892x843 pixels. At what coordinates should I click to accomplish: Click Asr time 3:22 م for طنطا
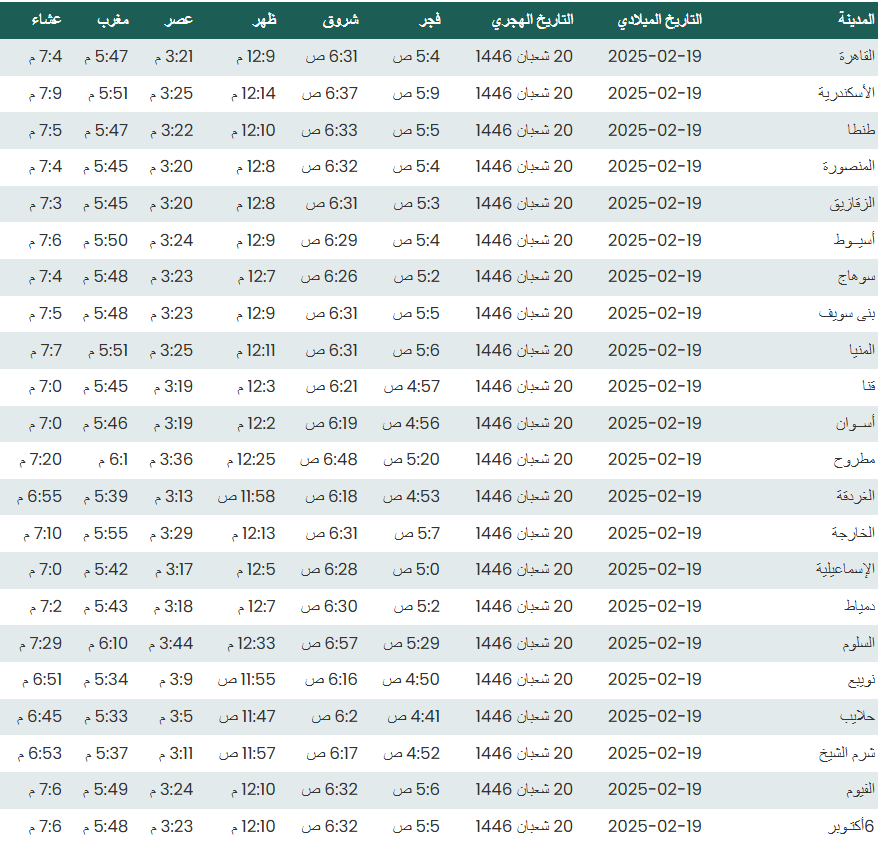(x=172, y=130)
